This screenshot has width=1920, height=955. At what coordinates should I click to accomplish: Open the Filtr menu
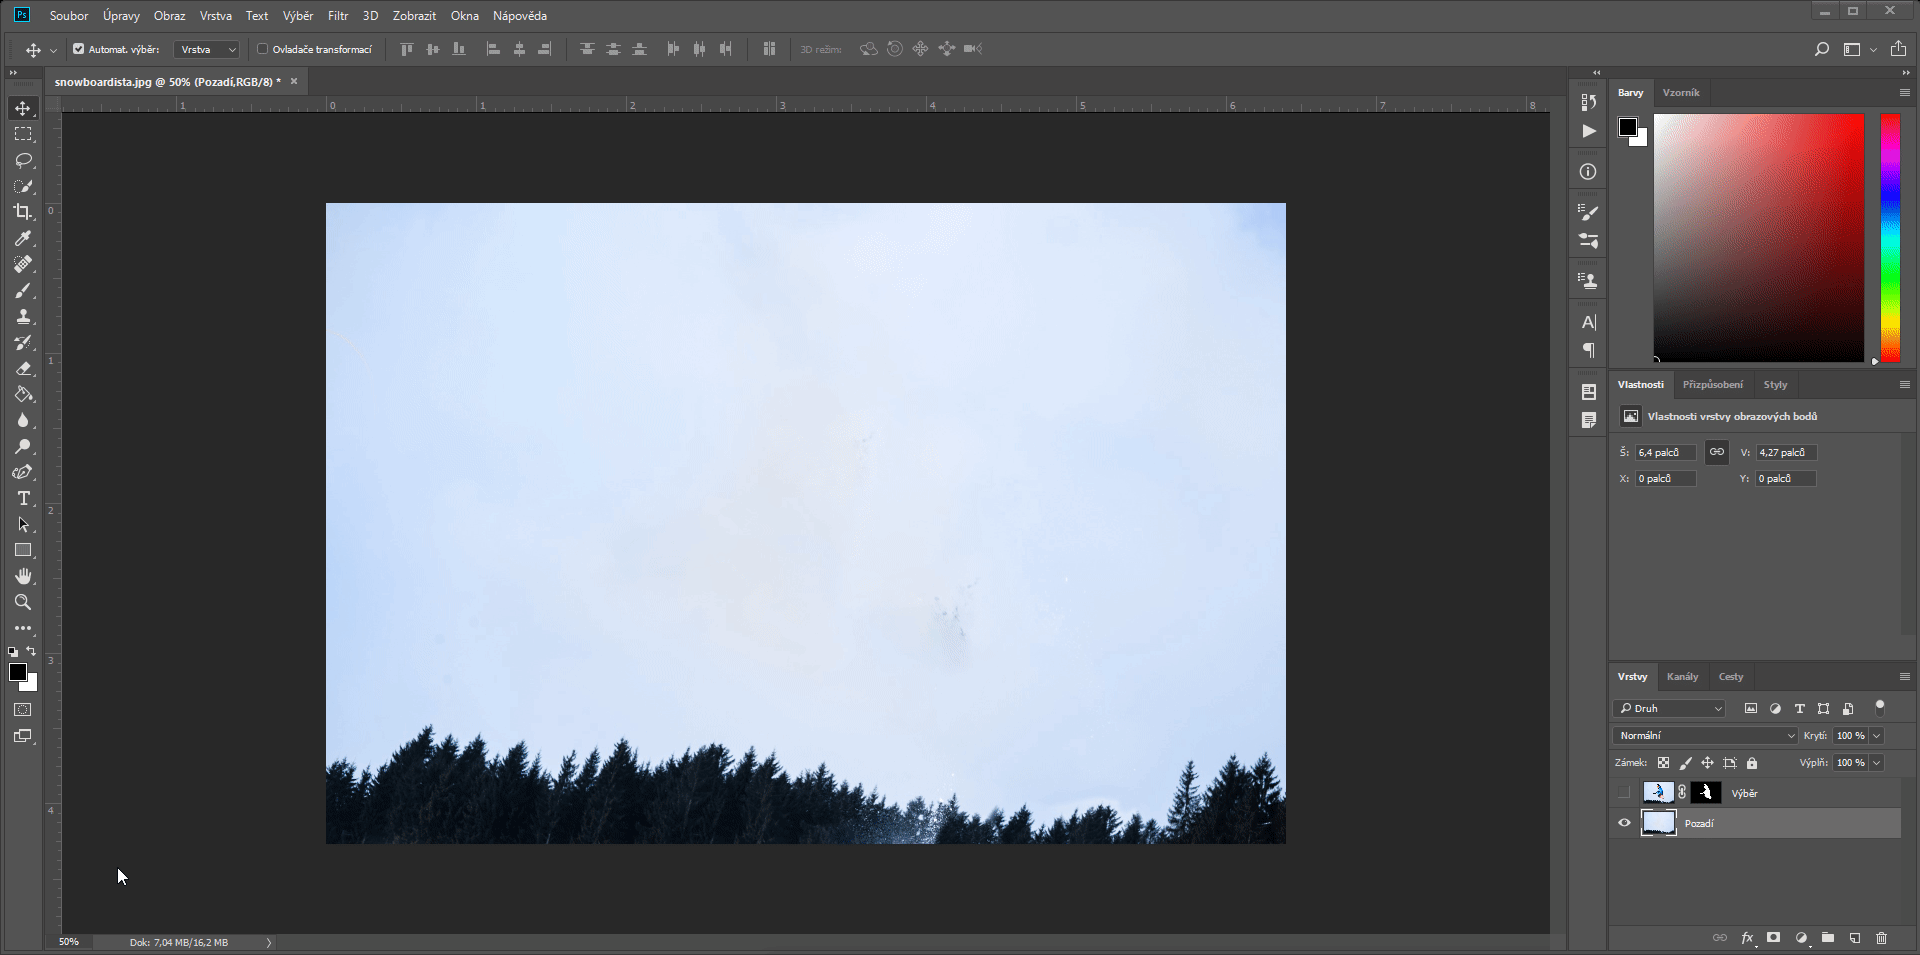[x=337, y=15]
